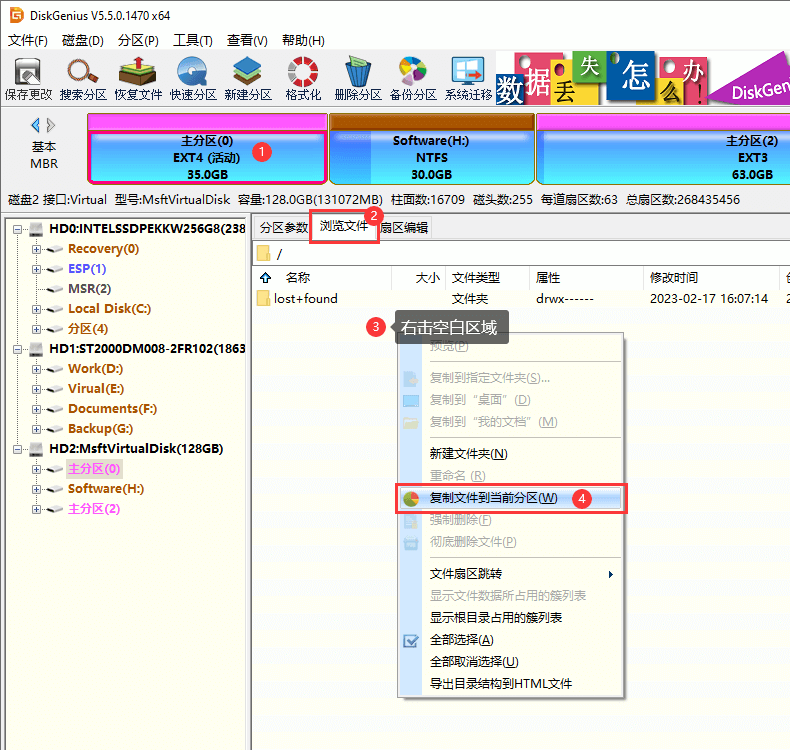Select 主分区(0) under HD2 in tree
This screenshot has height=750, width=790.
(94, 469)
